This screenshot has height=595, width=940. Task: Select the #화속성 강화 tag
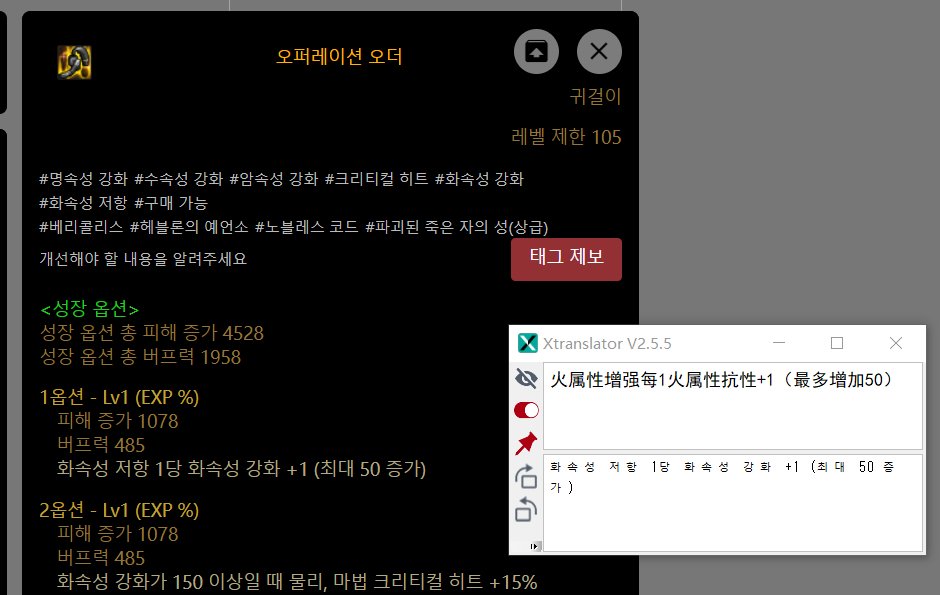click(479, 179)
